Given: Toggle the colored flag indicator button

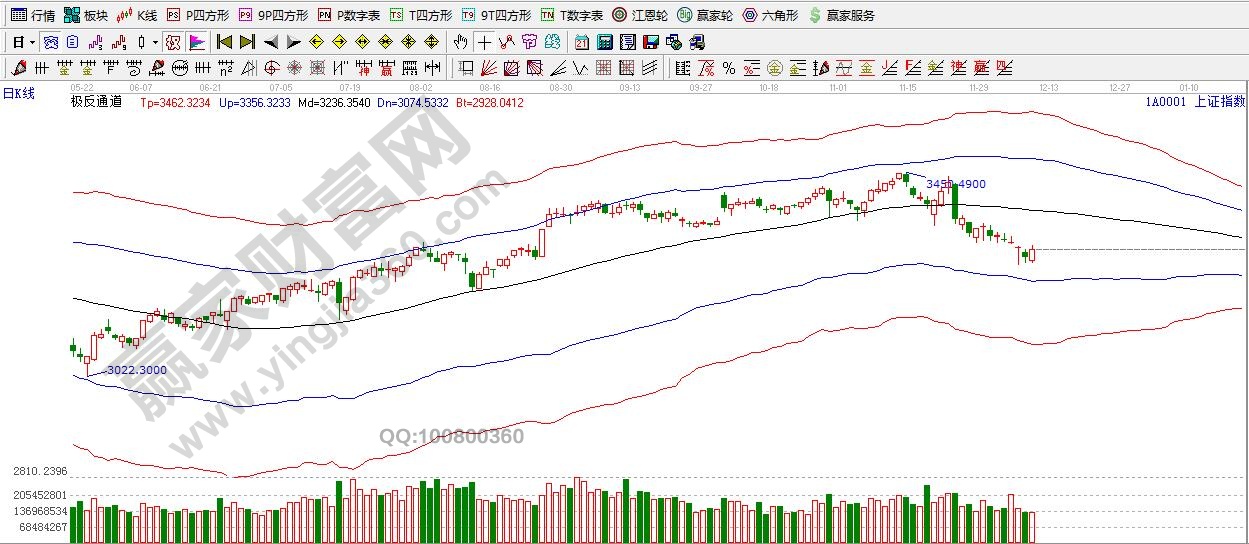Looking at the screenshot, I should 197,42.
